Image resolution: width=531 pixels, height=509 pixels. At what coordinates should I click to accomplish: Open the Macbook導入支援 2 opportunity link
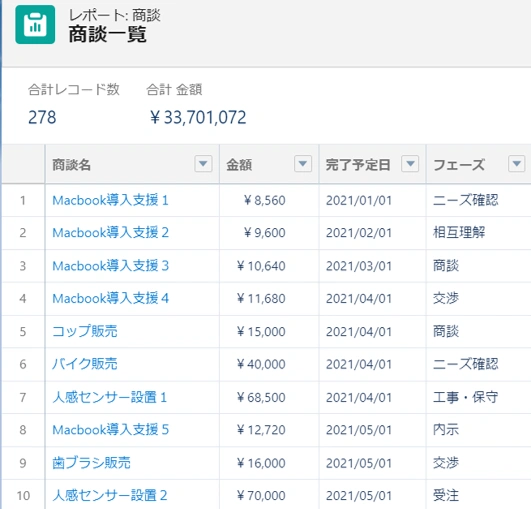pos(110,233)
